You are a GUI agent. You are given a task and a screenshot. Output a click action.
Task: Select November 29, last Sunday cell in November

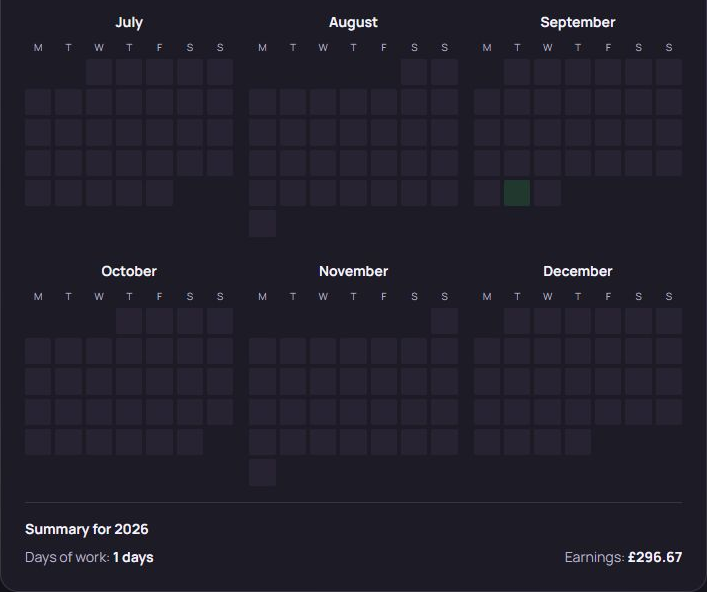point(445,442)
